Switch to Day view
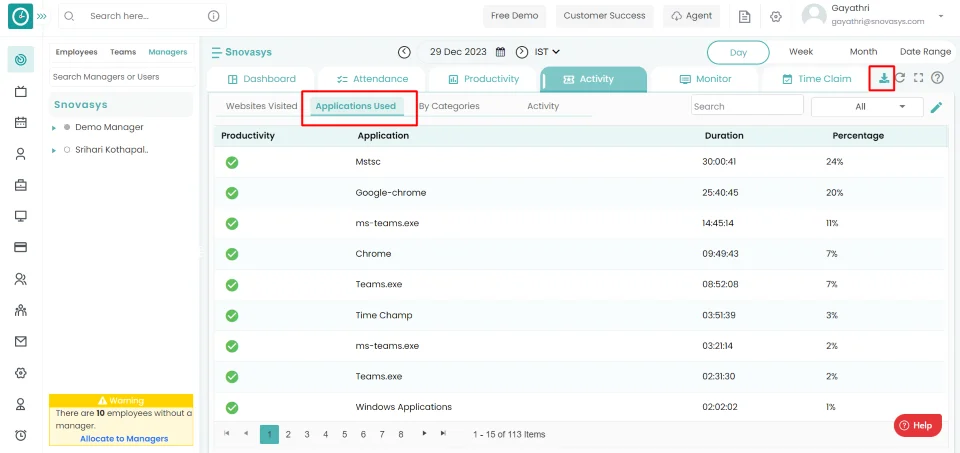The image size is (960, 453). pos(738,53)
